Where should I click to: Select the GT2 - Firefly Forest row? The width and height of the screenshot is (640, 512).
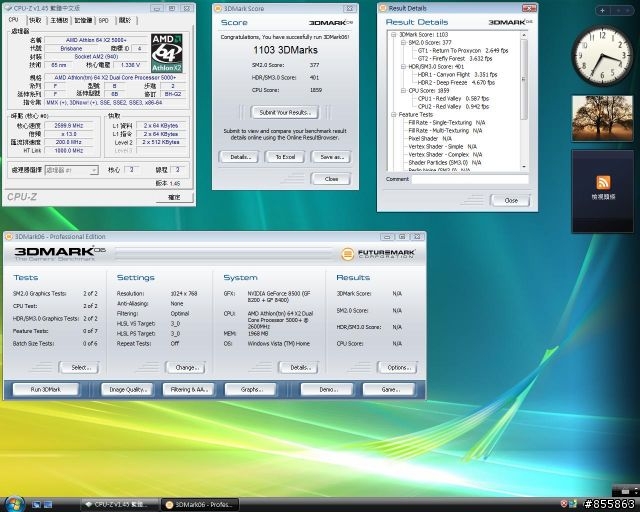click(455, 58)
